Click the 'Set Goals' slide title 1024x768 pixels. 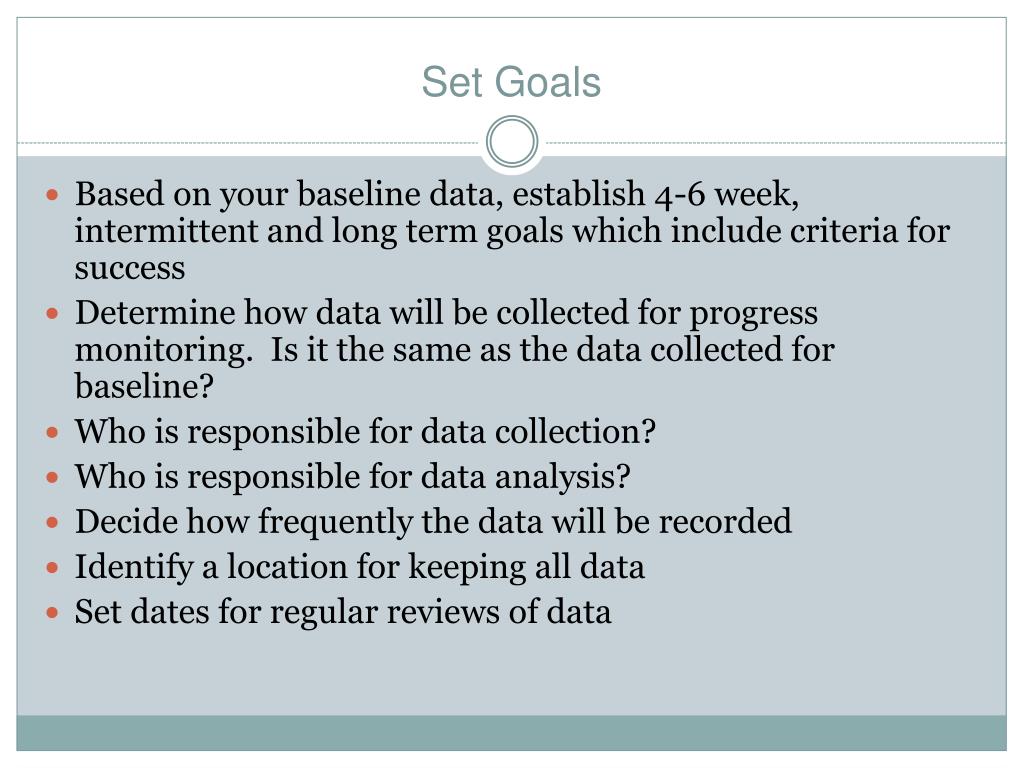click(511, 82)
